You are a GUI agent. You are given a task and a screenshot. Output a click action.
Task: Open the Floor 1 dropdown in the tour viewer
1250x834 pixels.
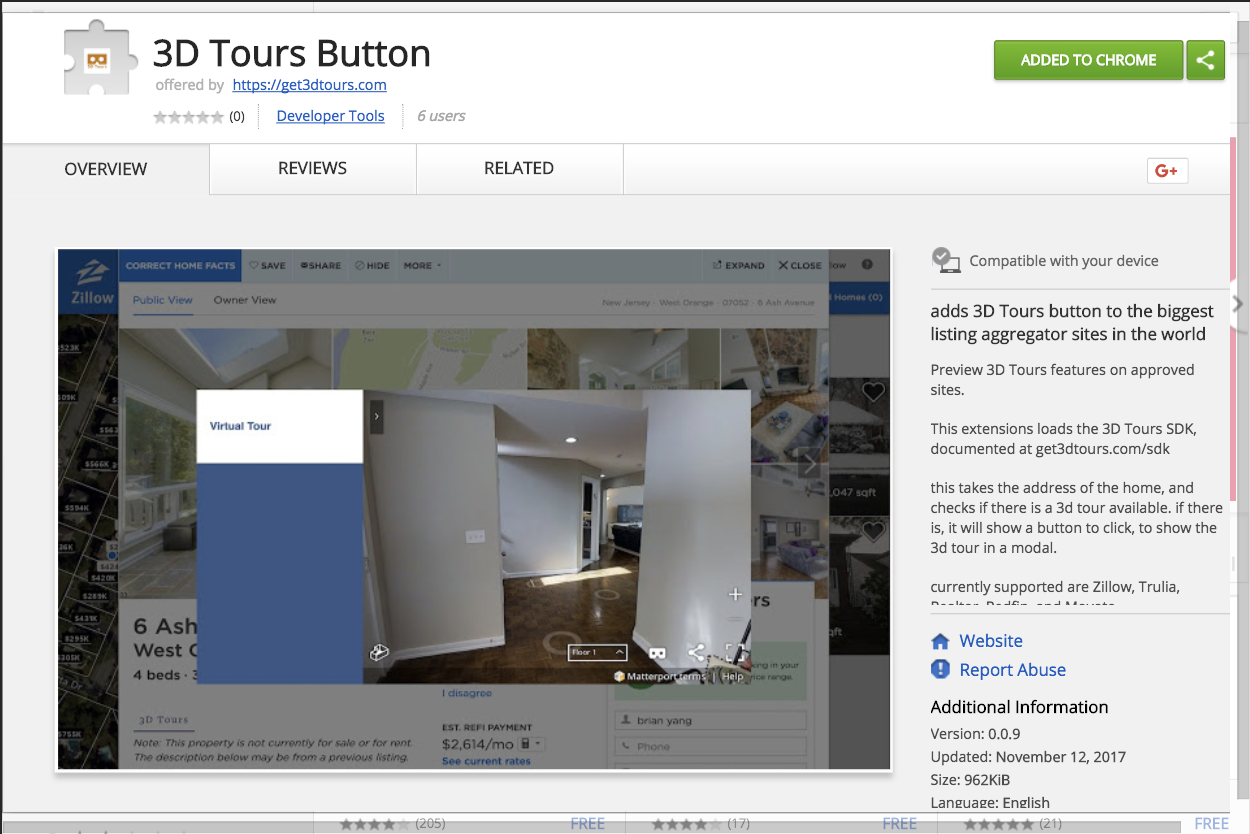tap(597, 652)
